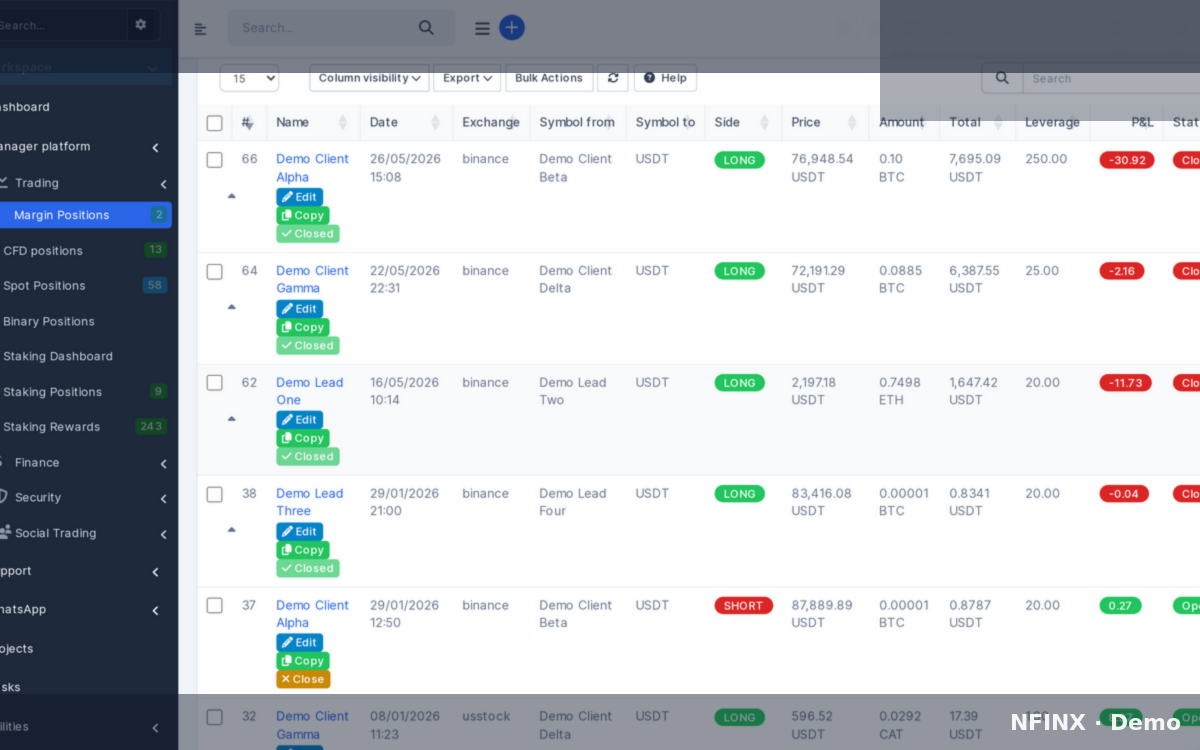Click the table search magnifier button
1200x750 pixels.
click(1002, 78)
